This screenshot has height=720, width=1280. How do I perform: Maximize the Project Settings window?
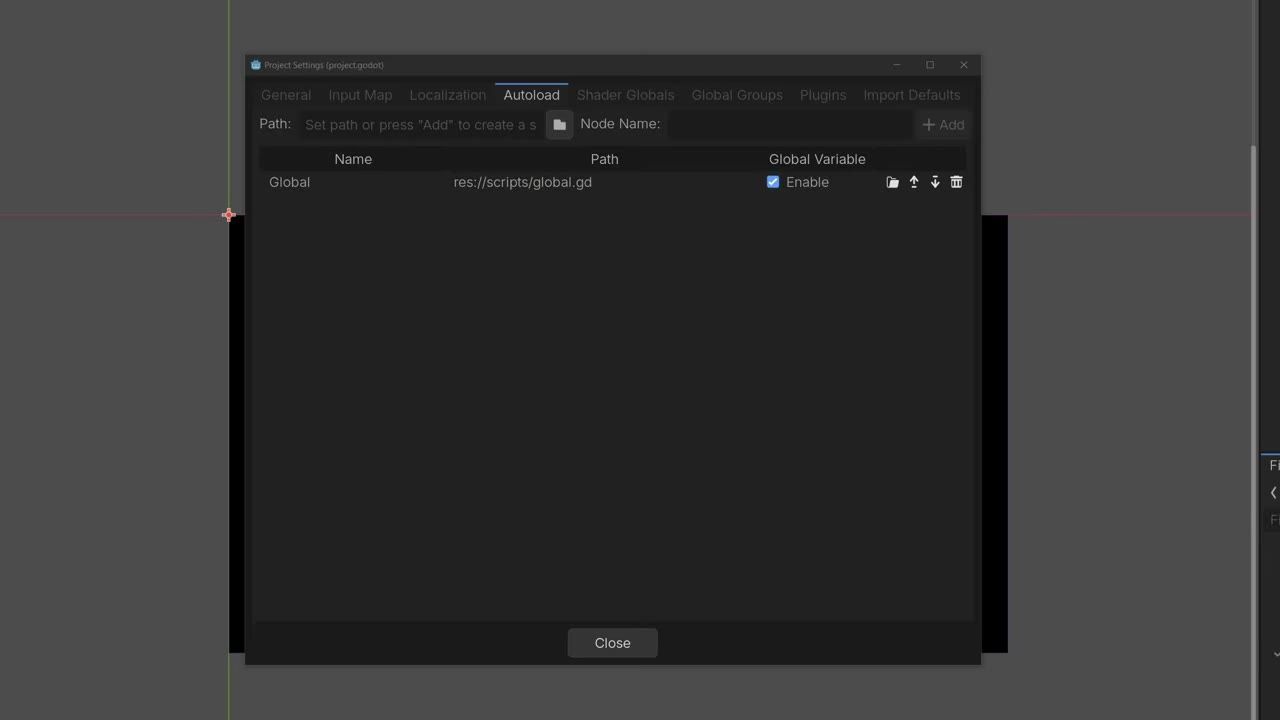point(930,65)
